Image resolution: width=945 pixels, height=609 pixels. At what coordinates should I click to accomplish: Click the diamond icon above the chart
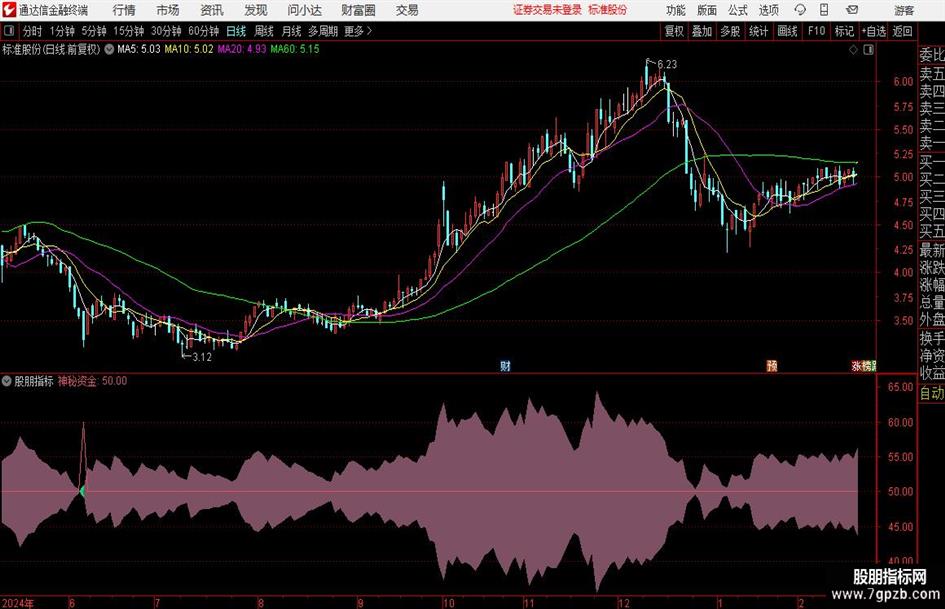point(853,50)
